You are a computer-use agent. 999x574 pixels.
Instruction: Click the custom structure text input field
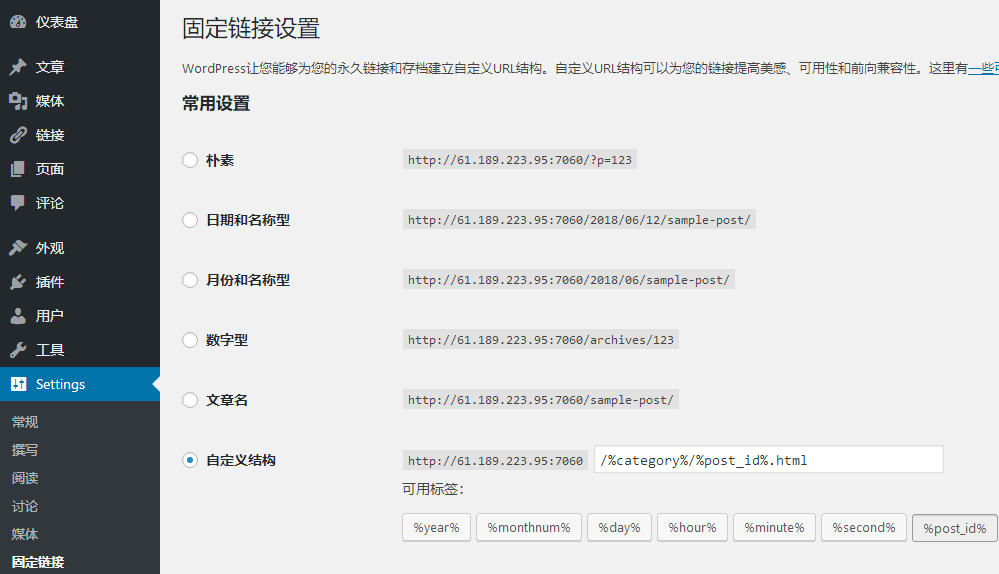click(768, 460)
